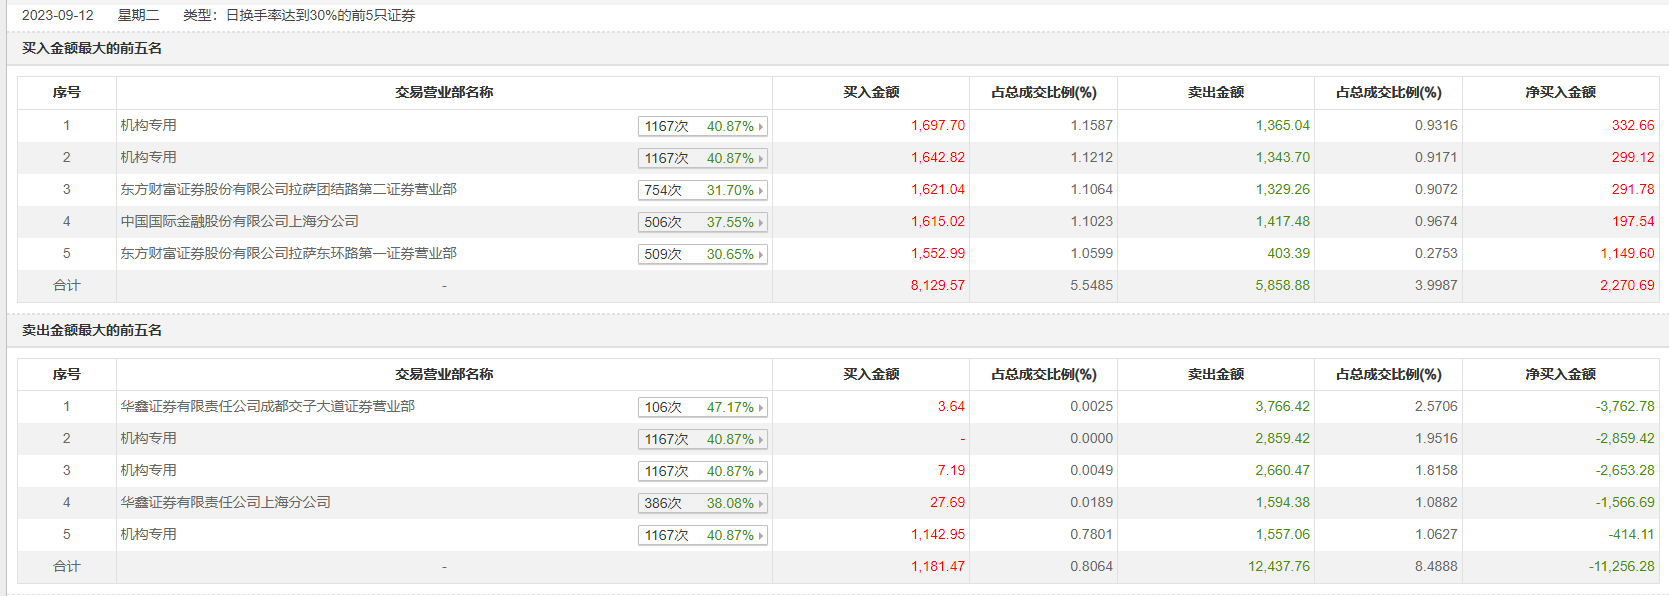The height and width of the screenshot is (596, 1669).
Task: Open 中国国际金融股份有限公司上海分公司 link
Action: coord(239,221)
